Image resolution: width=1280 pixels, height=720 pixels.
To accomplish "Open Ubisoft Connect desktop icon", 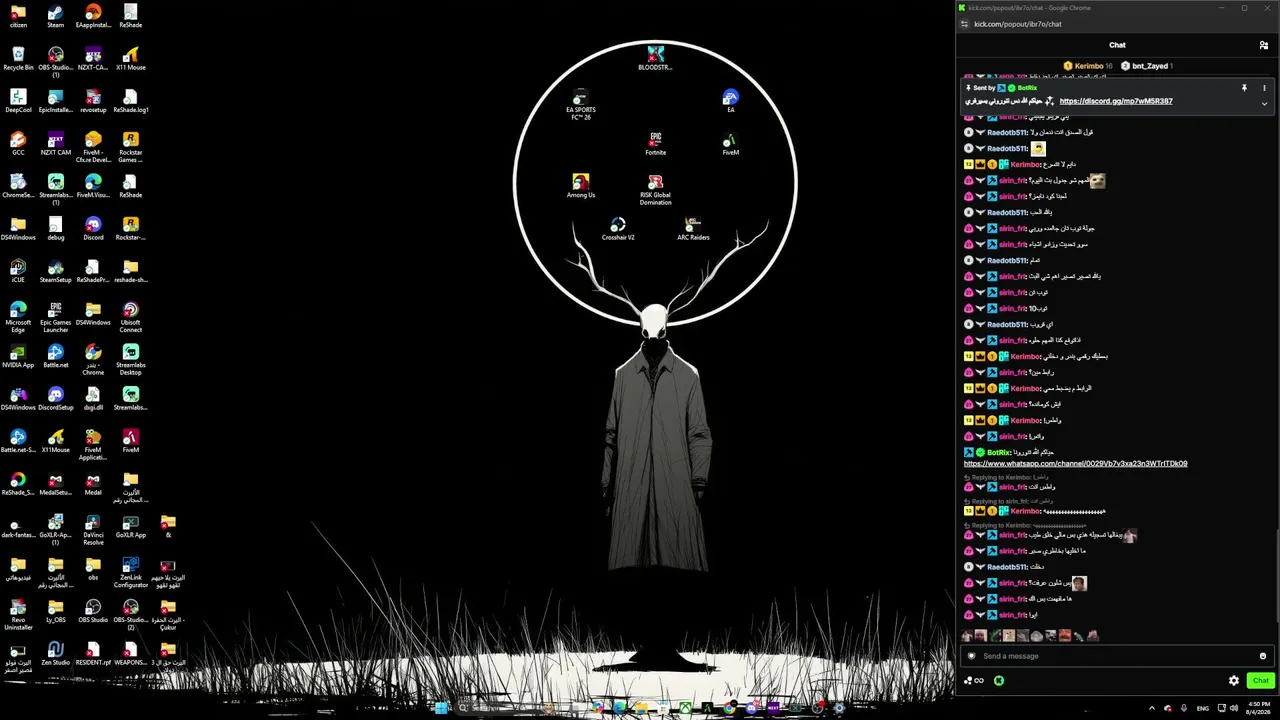I will [130, 318].
